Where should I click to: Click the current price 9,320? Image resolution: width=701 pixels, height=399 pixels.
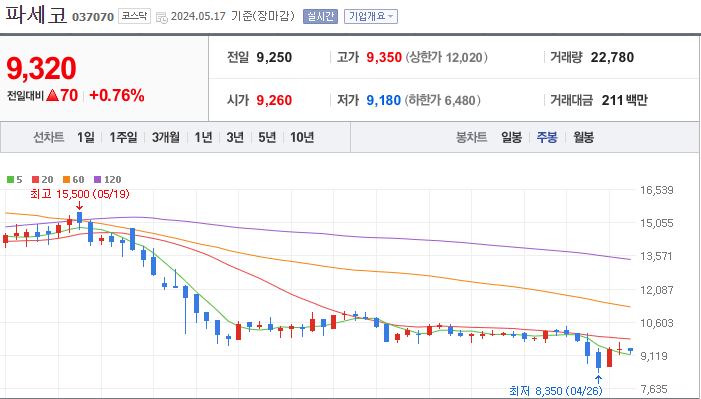[41, 68]
